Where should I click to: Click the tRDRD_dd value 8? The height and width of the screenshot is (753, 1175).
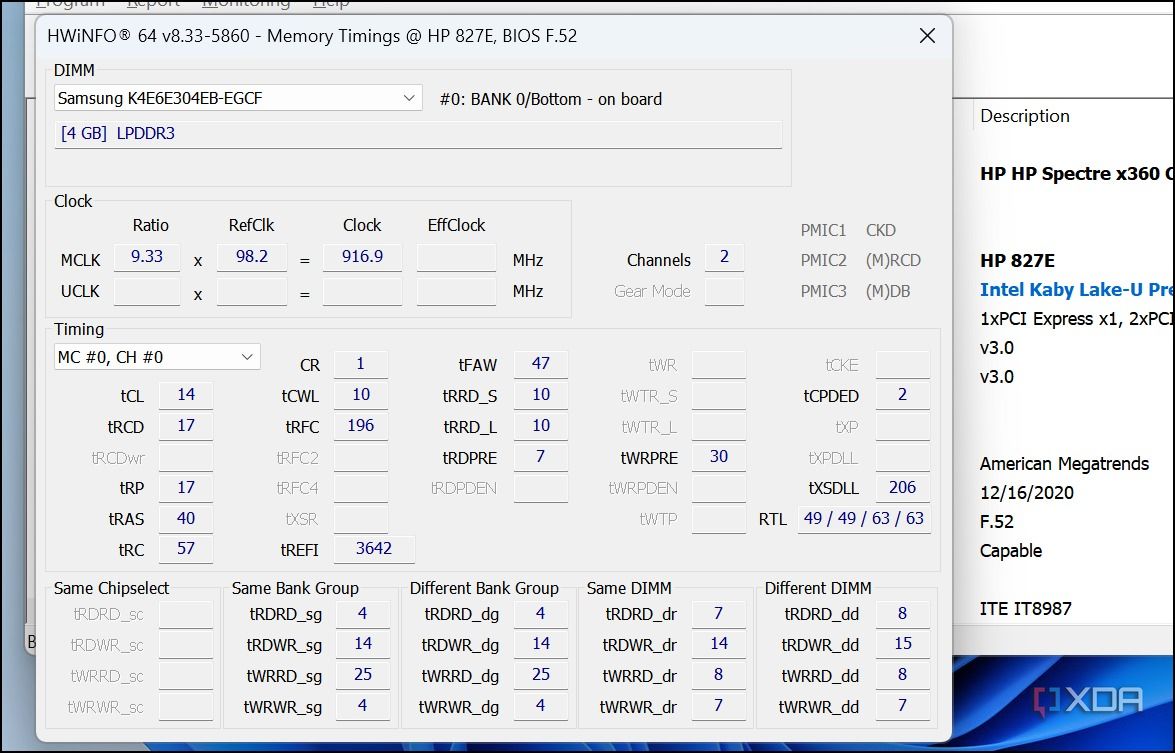pyautogui.click(x=902, y=614)
